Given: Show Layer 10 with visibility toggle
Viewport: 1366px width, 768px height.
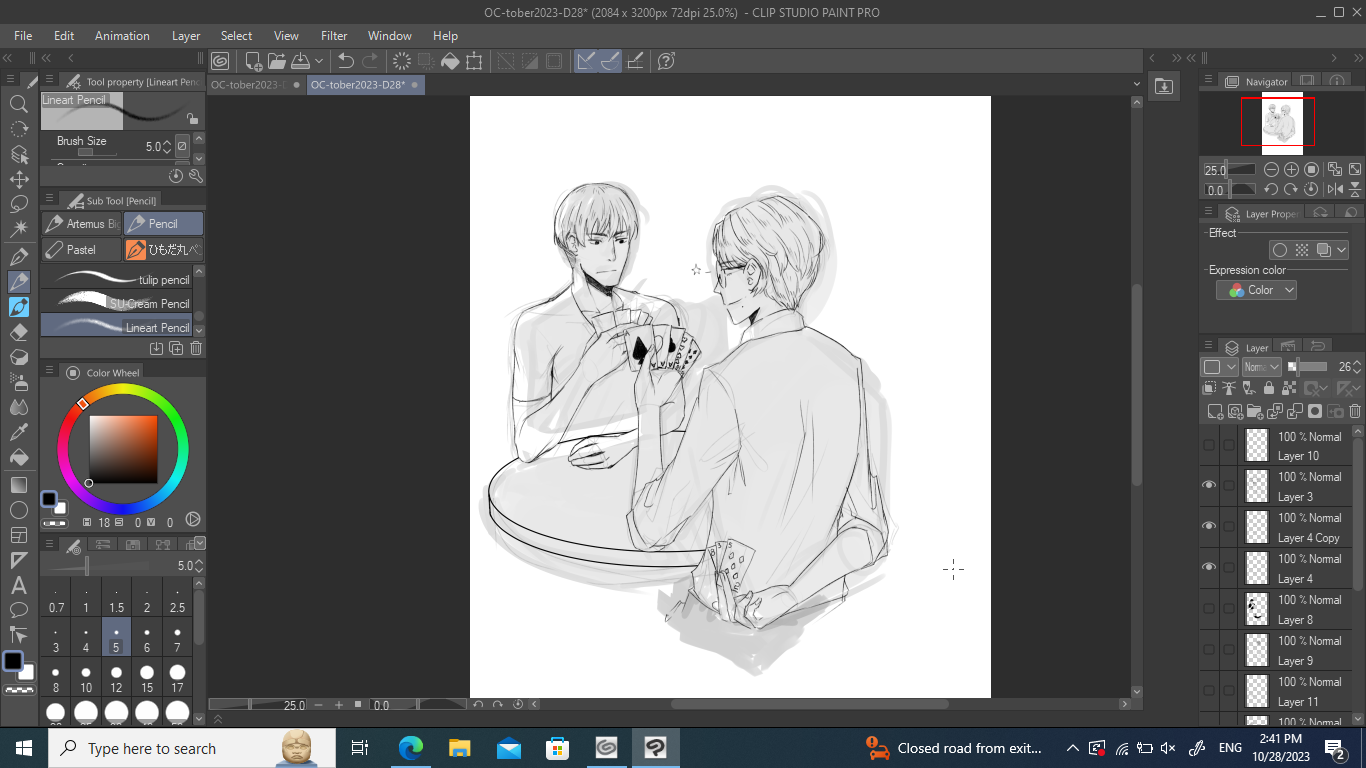Looking at the screenshot, I should pos(1209,445).
